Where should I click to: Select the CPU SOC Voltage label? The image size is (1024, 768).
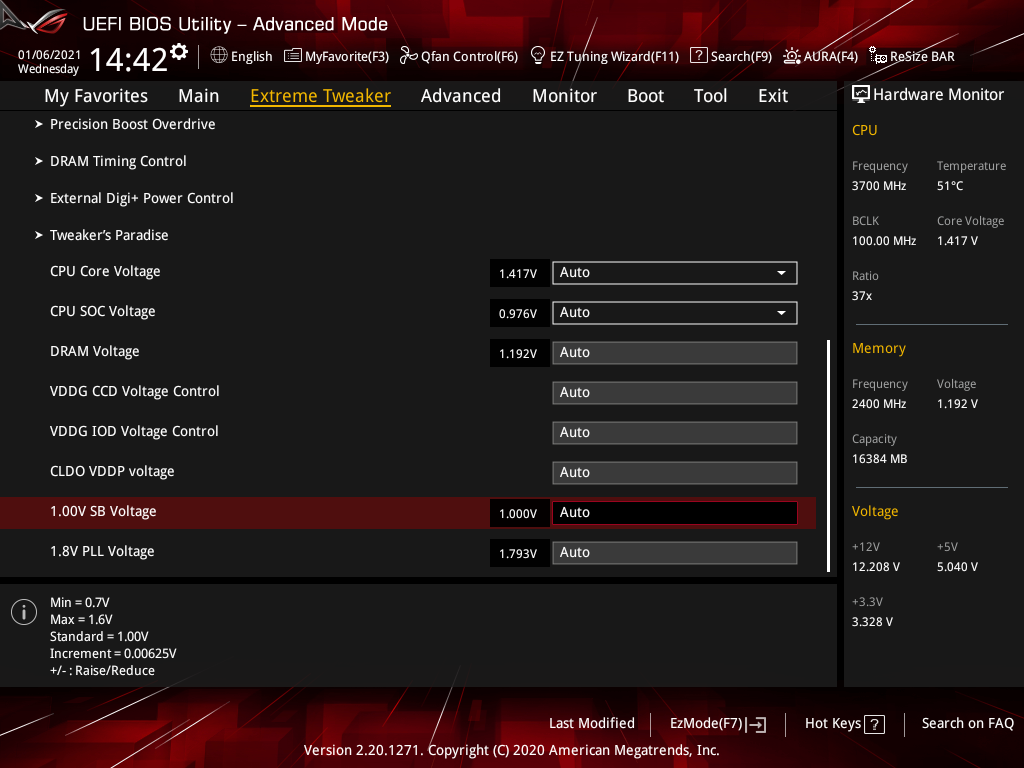click(x=103, y=312)
